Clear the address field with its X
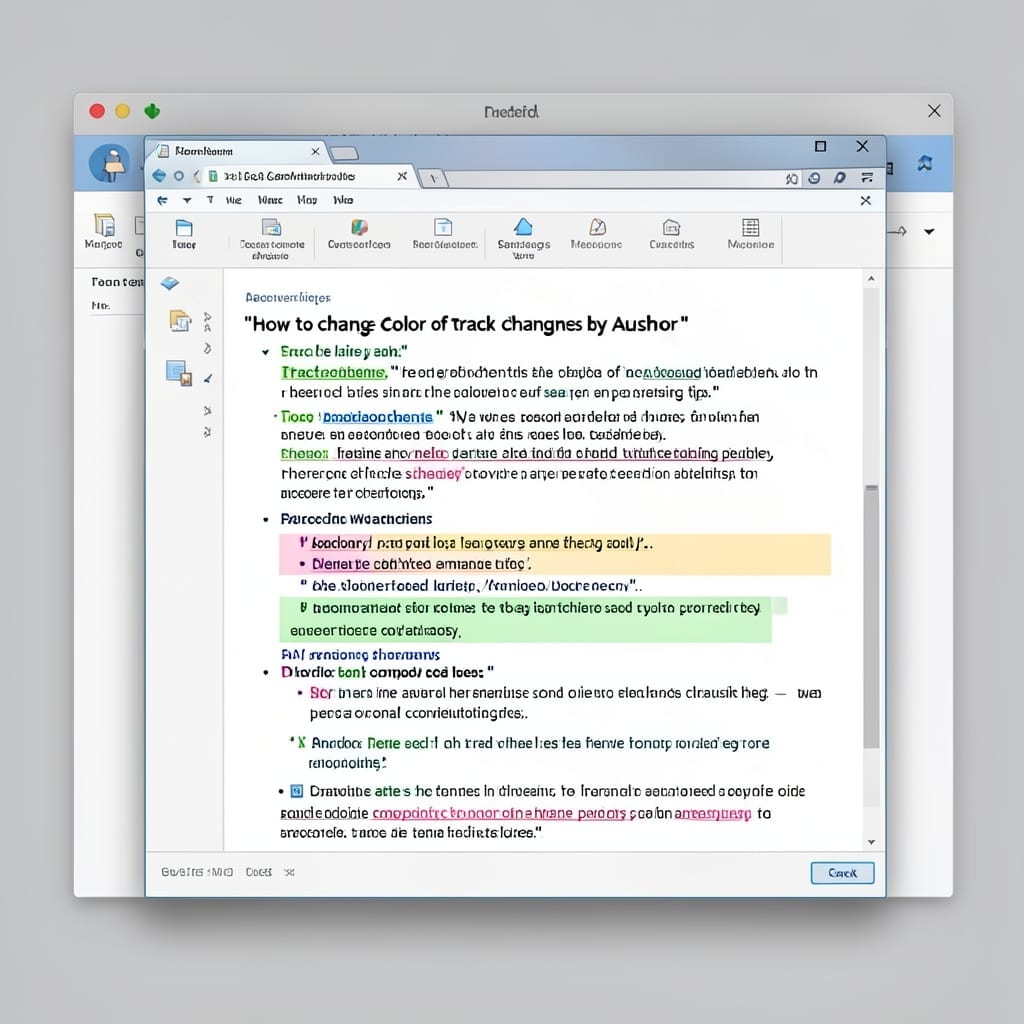This screenshot has width=1024, height=1024. (402, 176)
